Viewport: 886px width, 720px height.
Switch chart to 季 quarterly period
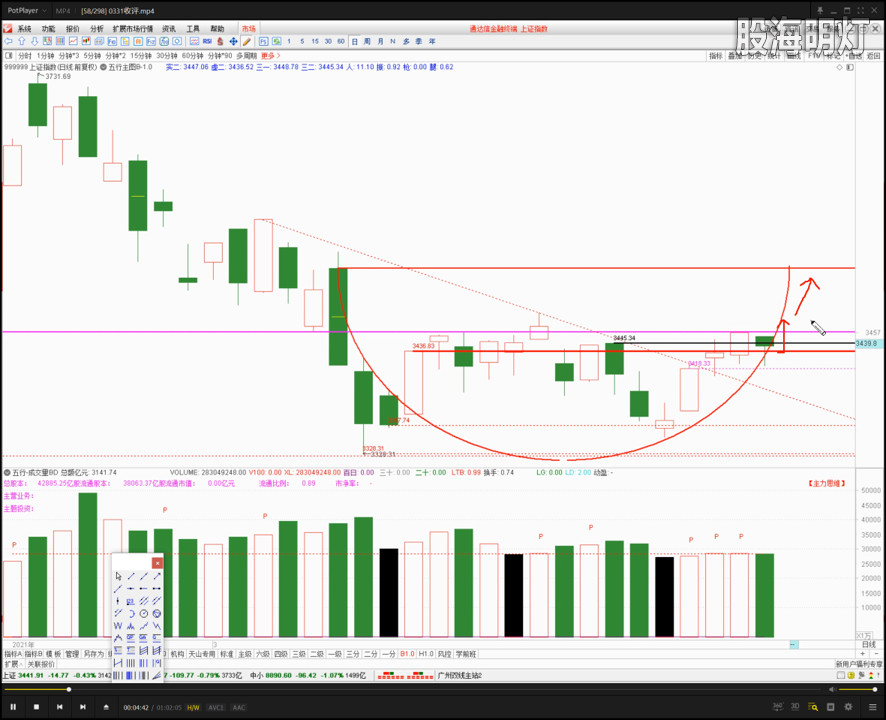419,41
